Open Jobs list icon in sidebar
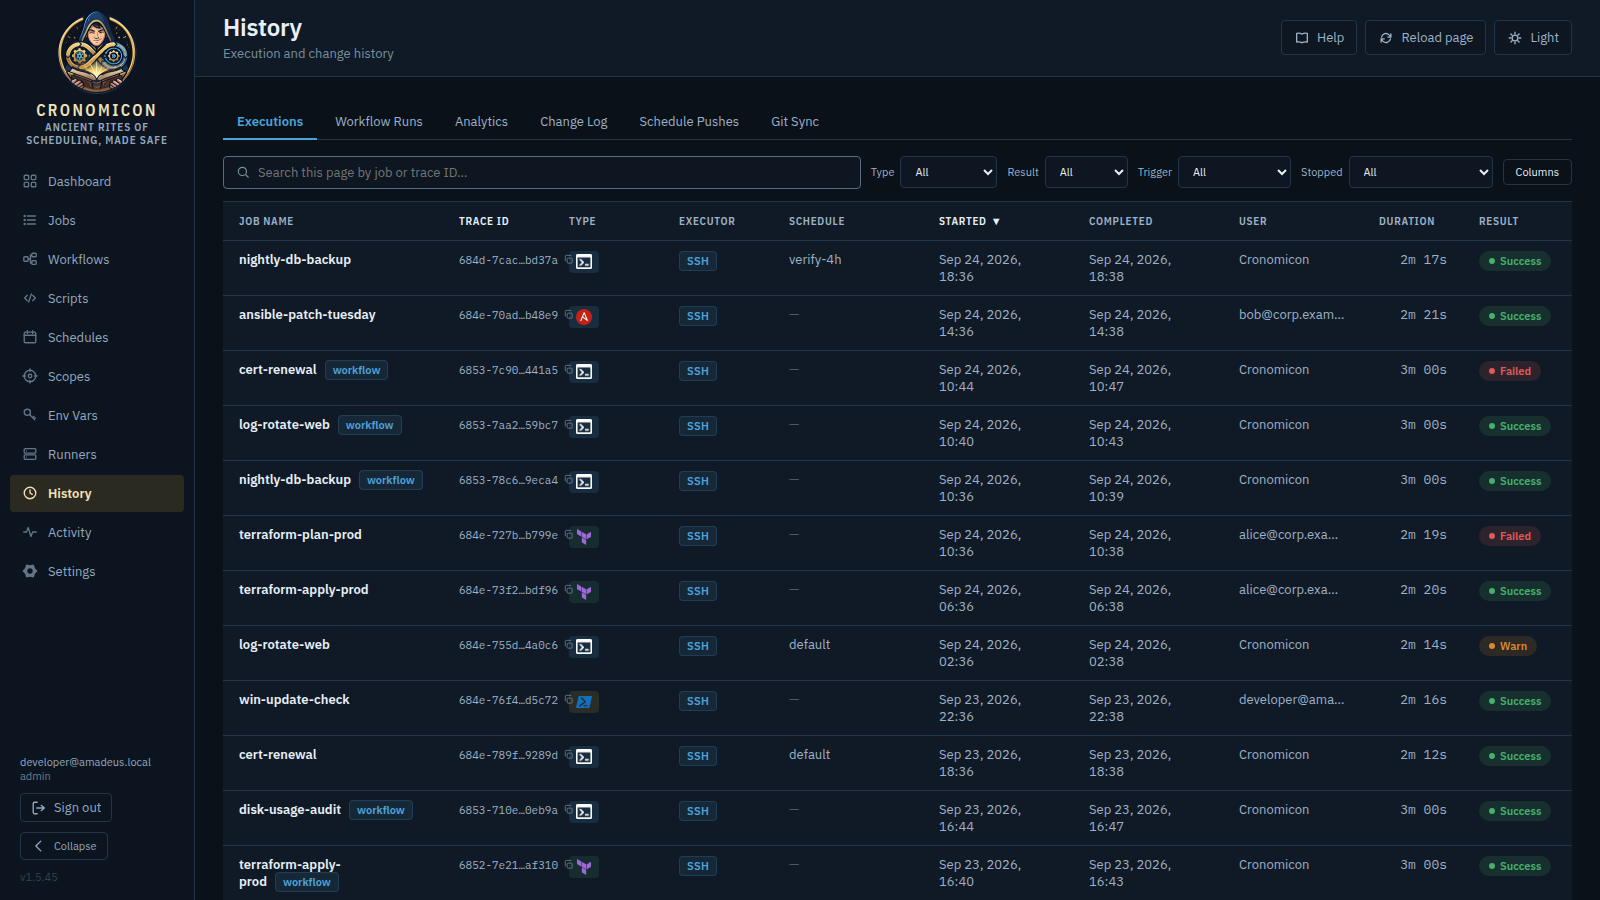The image size is (1600, 900). [x=30, y=220]
